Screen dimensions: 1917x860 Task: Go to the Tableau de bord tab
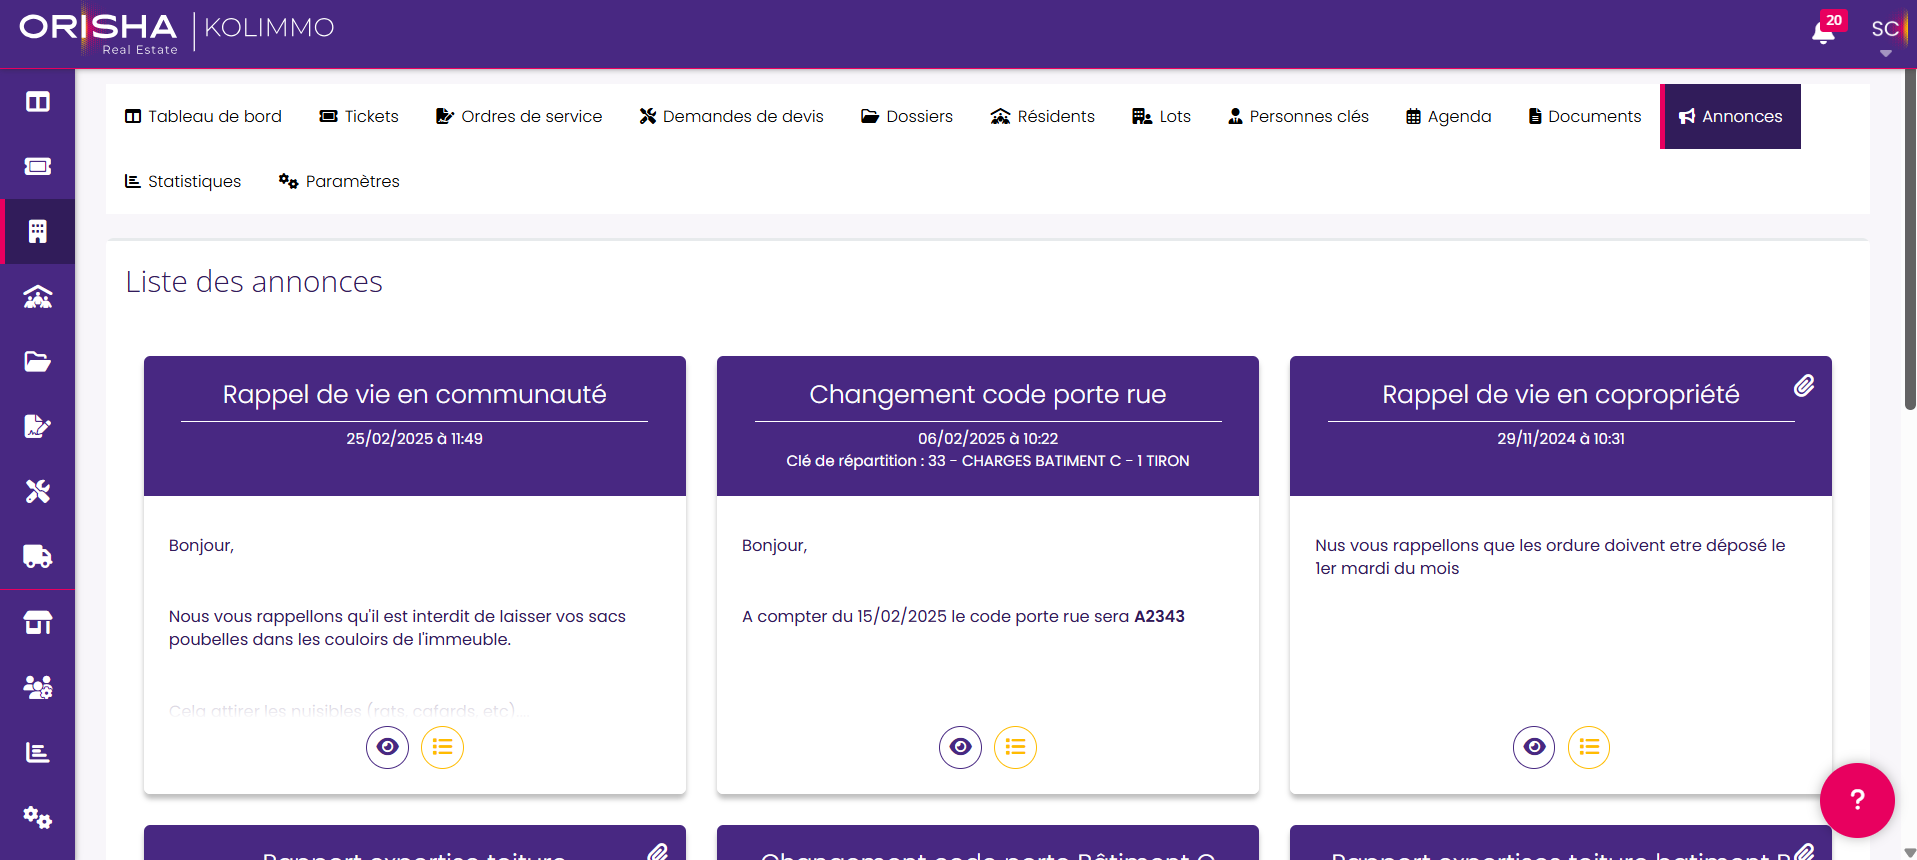pos(203,117)
